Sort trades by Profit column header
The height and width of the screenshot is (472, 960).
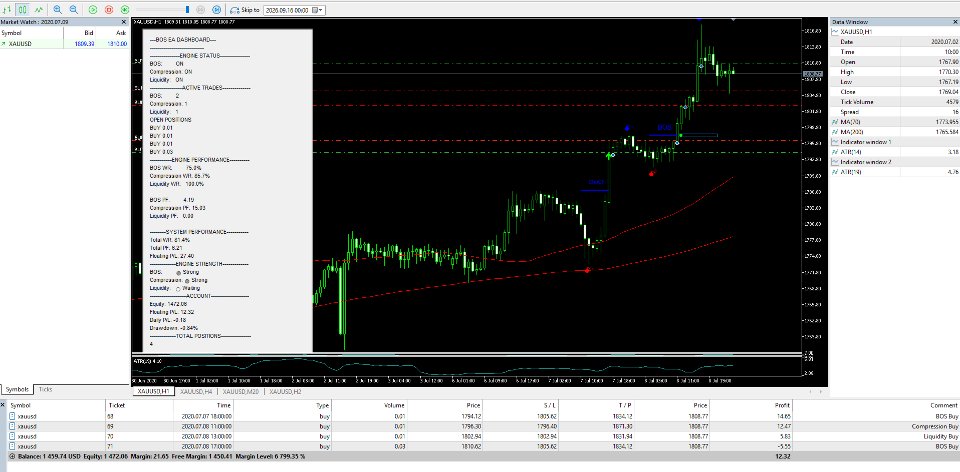(x=782, y=405)
